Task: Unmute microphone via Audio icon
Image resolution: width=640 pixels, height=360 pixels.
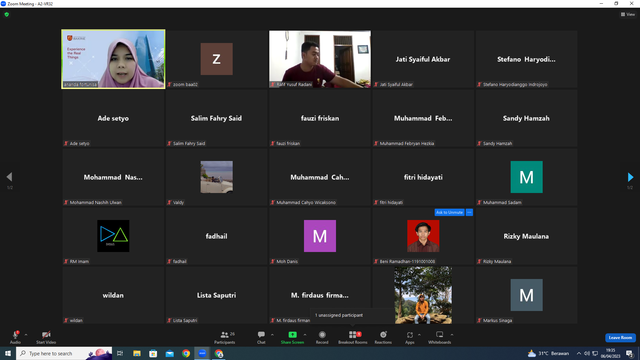Action: (x=15, y=337)
